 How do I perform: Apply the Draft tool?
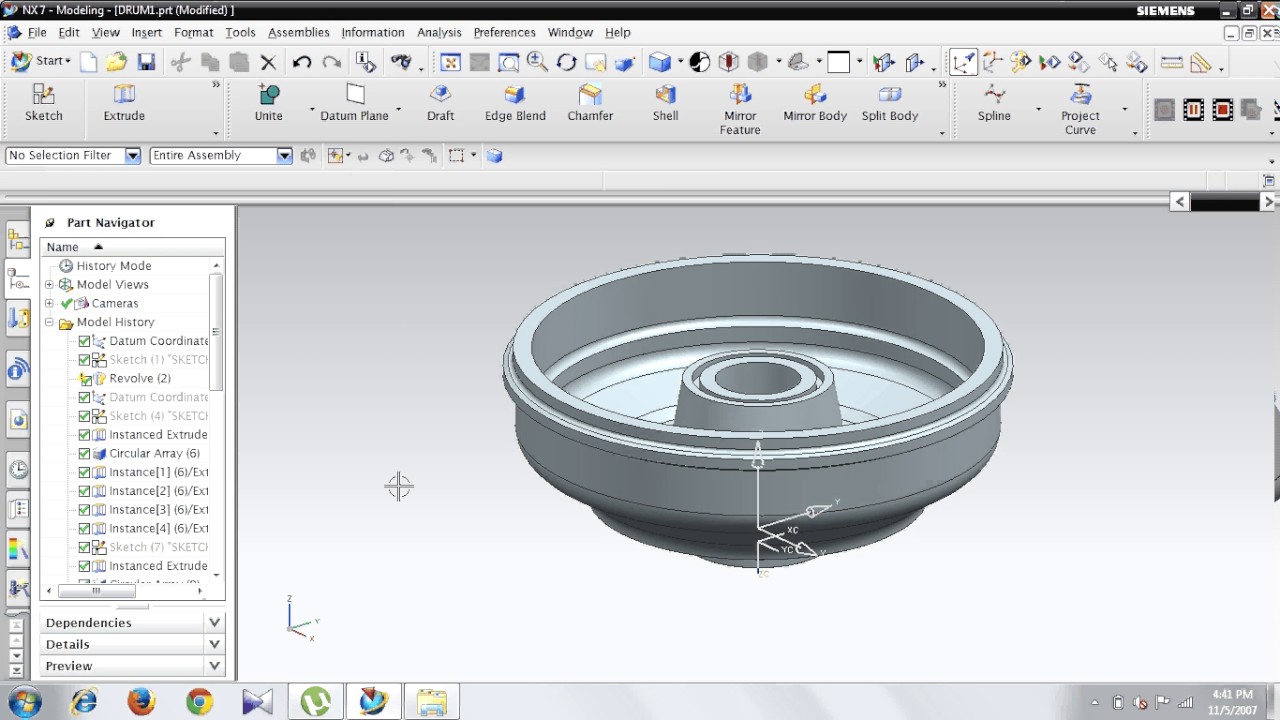440,103
